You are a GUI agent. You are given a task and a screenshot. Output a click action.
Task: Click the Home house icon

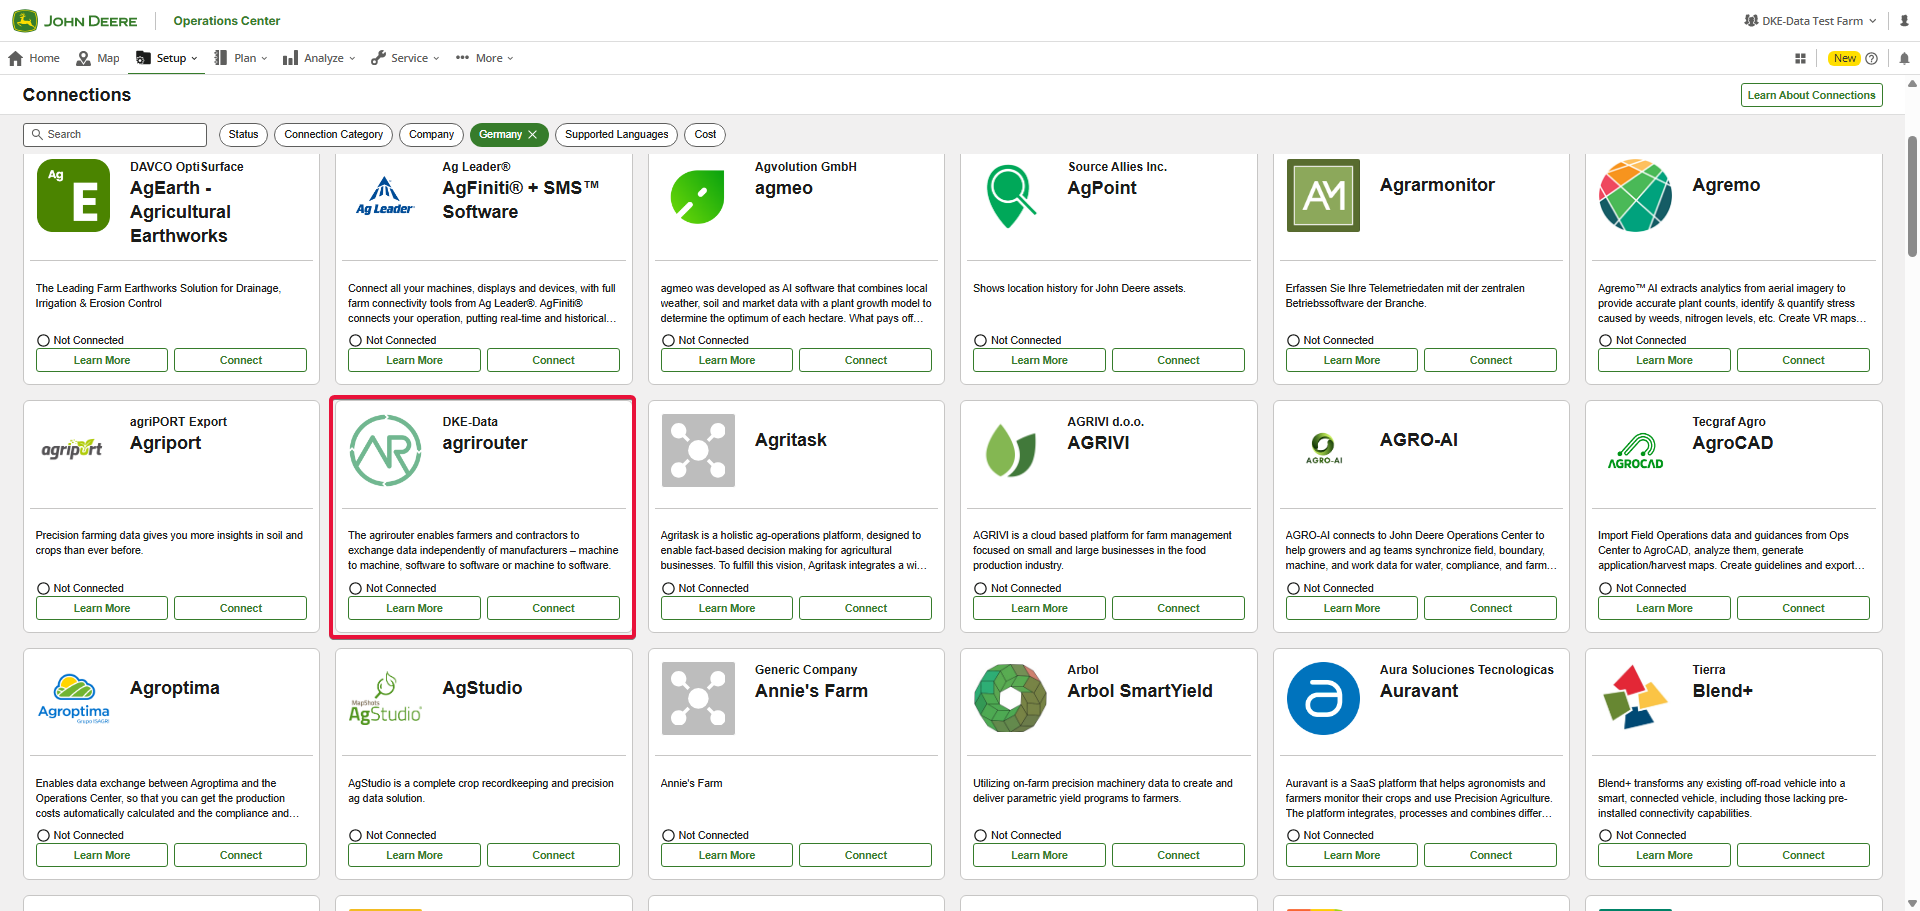pos(16,58)
